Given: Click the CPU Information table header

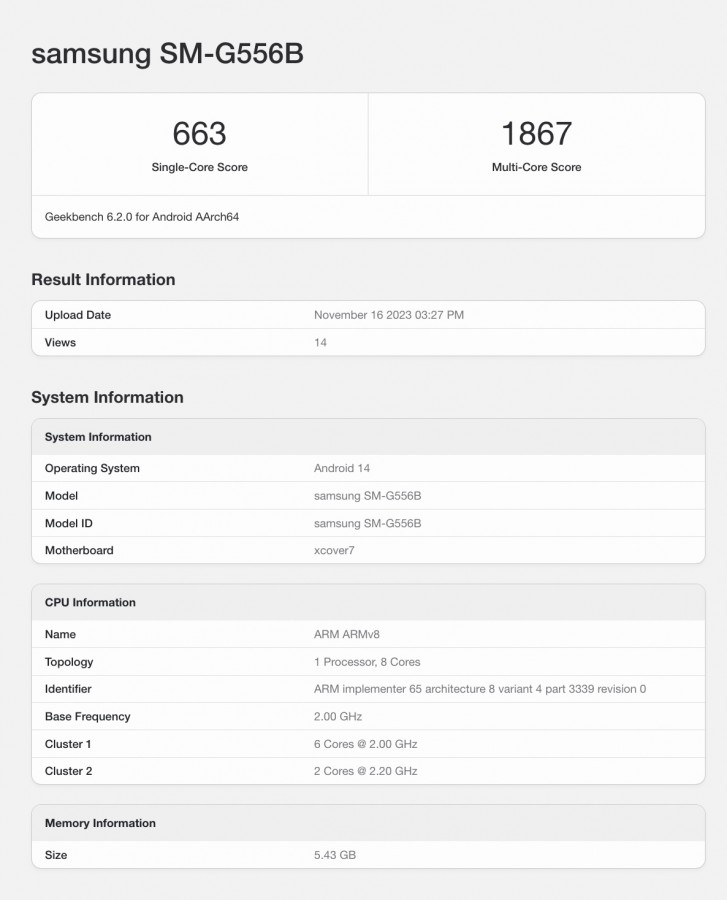Looking at the screenshot, I should pos(90,602).
